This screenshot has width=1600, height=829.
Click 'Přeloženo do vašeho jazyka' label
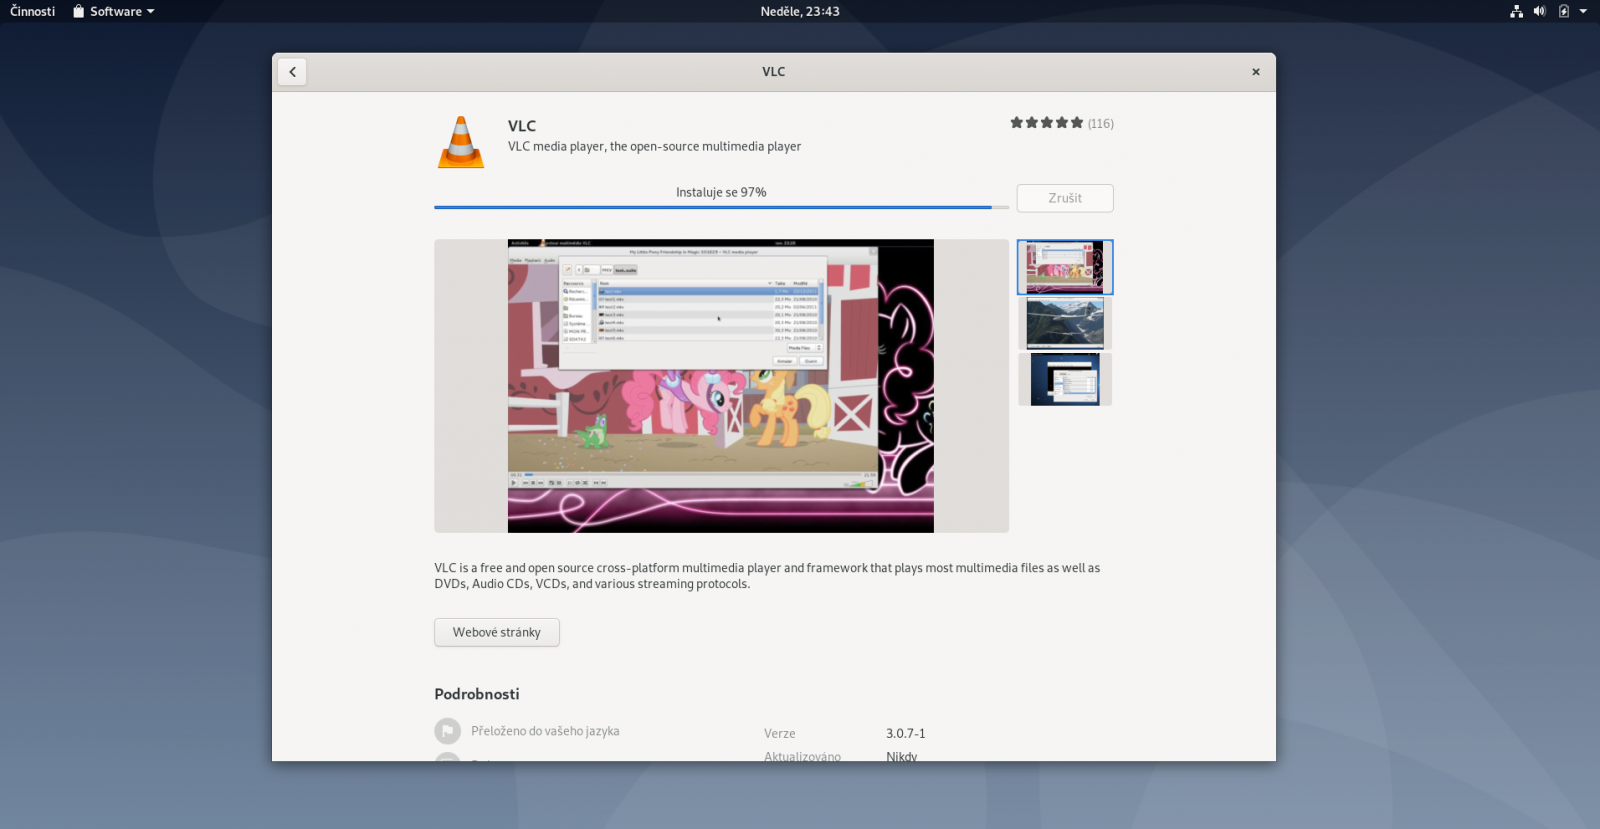pos(545,731)
